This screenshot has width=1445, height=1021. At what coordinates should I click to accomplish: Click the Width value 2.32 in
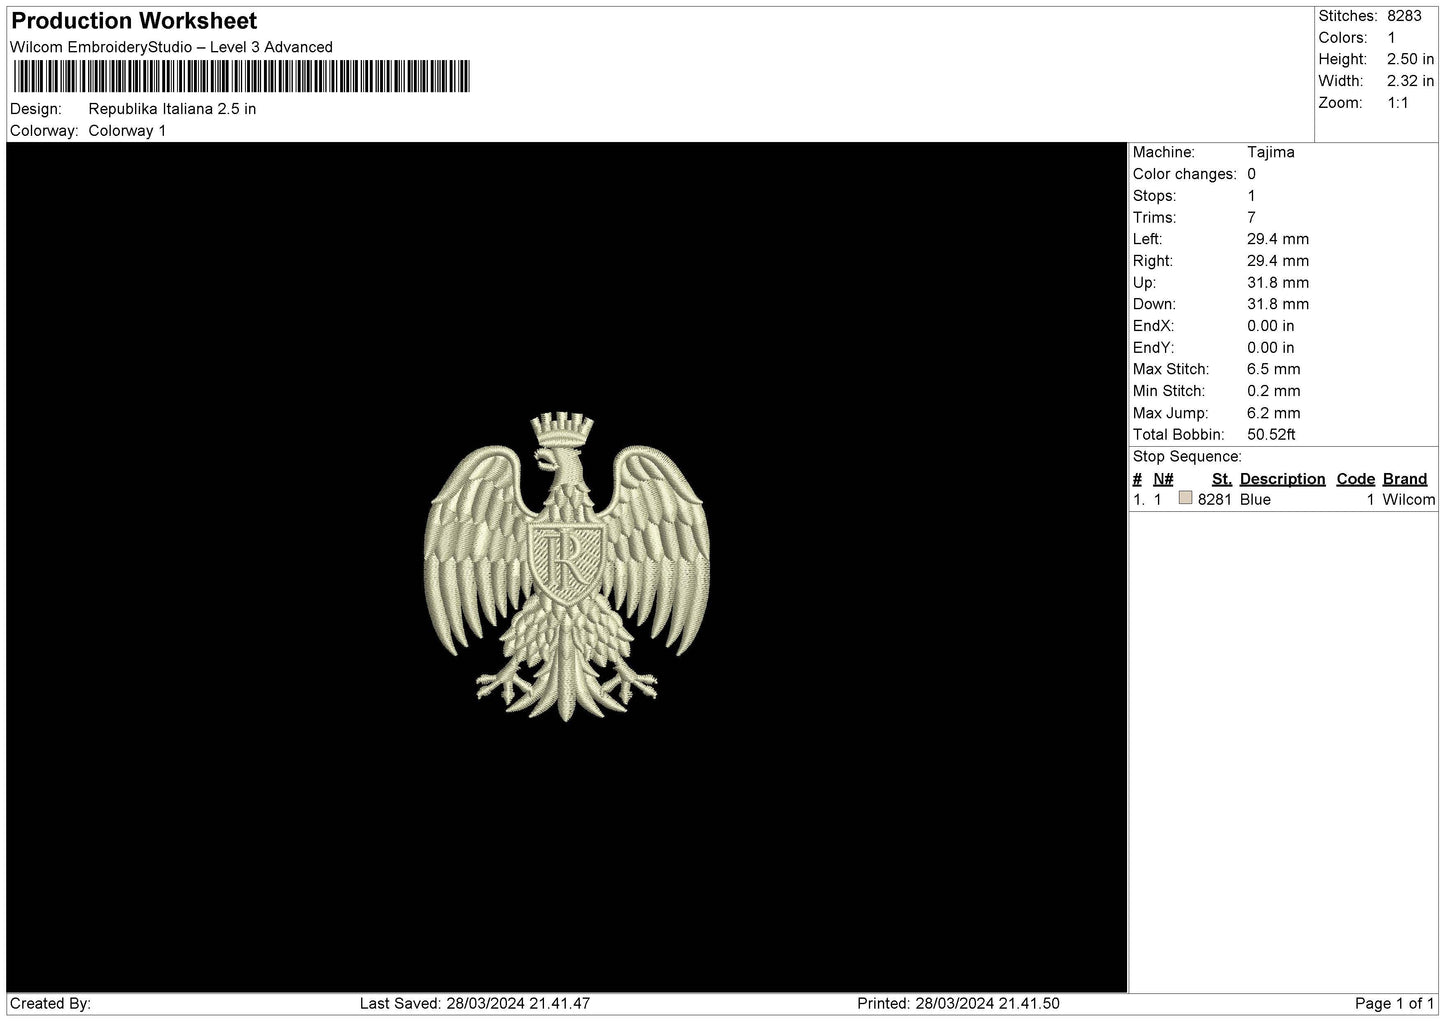pos(1410,81)
